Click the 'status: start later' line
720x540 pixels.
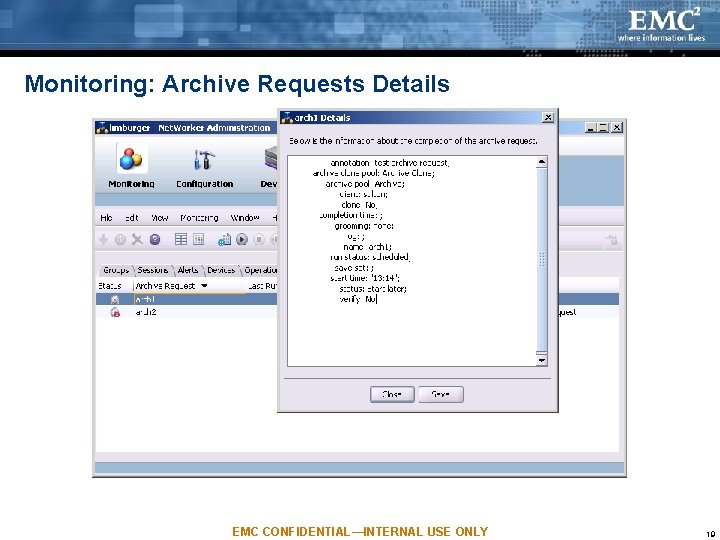click(x=373, y=288)
